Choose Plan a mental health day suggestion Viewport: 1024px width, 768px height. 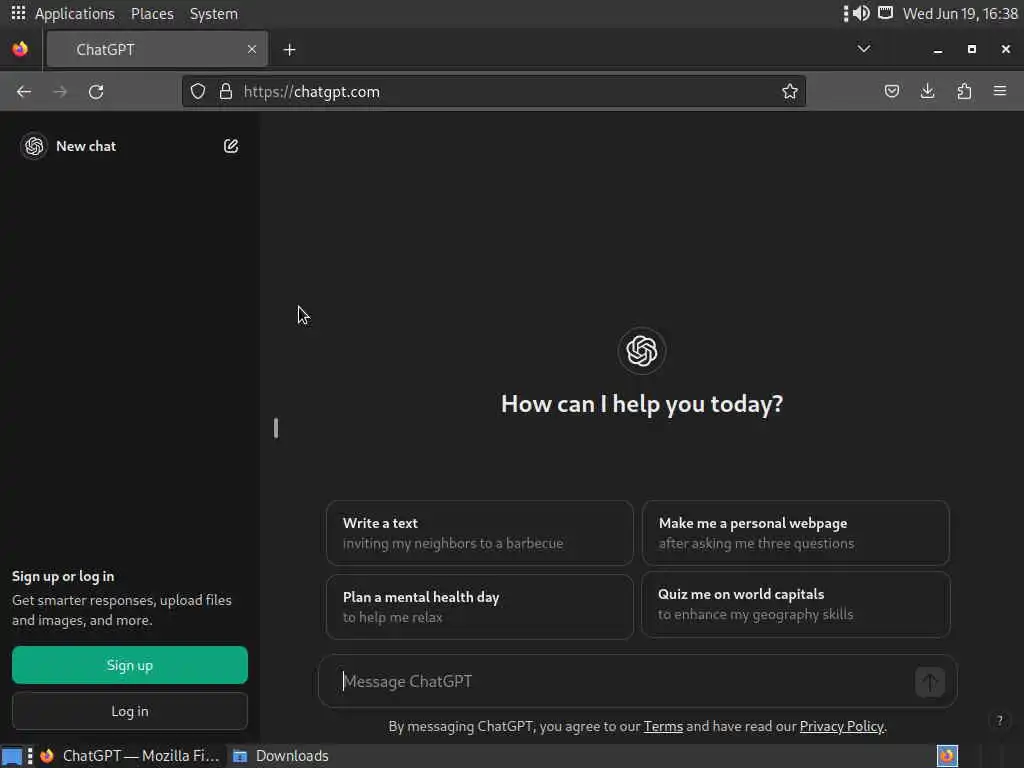[x=479, y=607]
